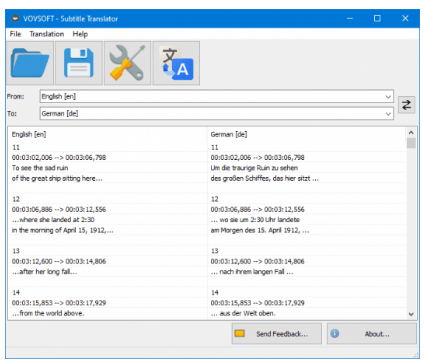Screen dimensions: 424x364
Task: Click subtitle number 13 in English column
Action: point(16,251)
